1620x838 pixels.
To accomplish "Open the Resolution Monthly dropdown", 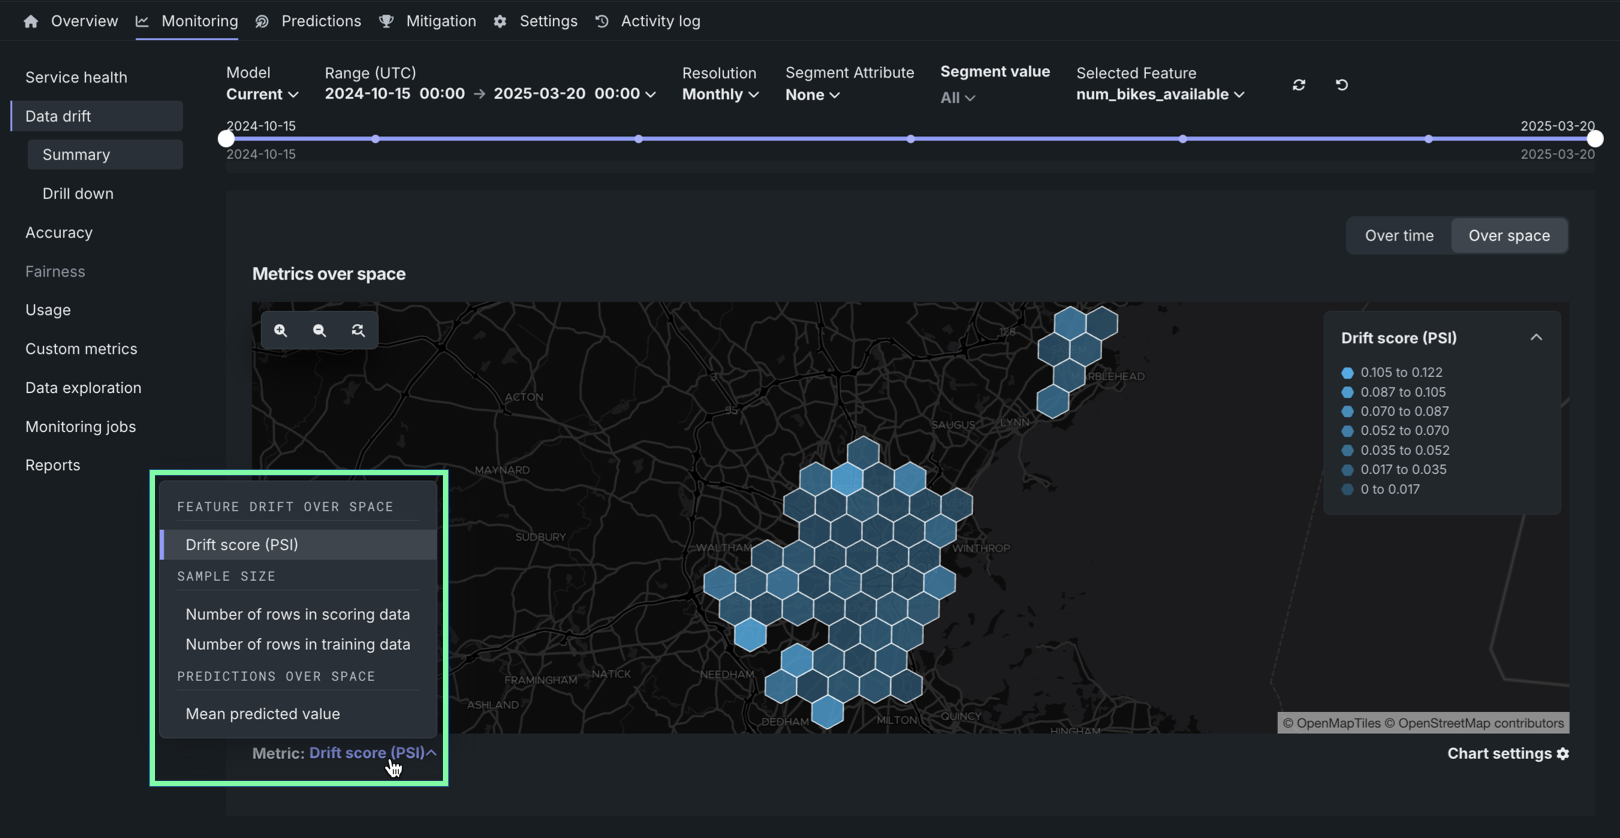I will (720, 94).
